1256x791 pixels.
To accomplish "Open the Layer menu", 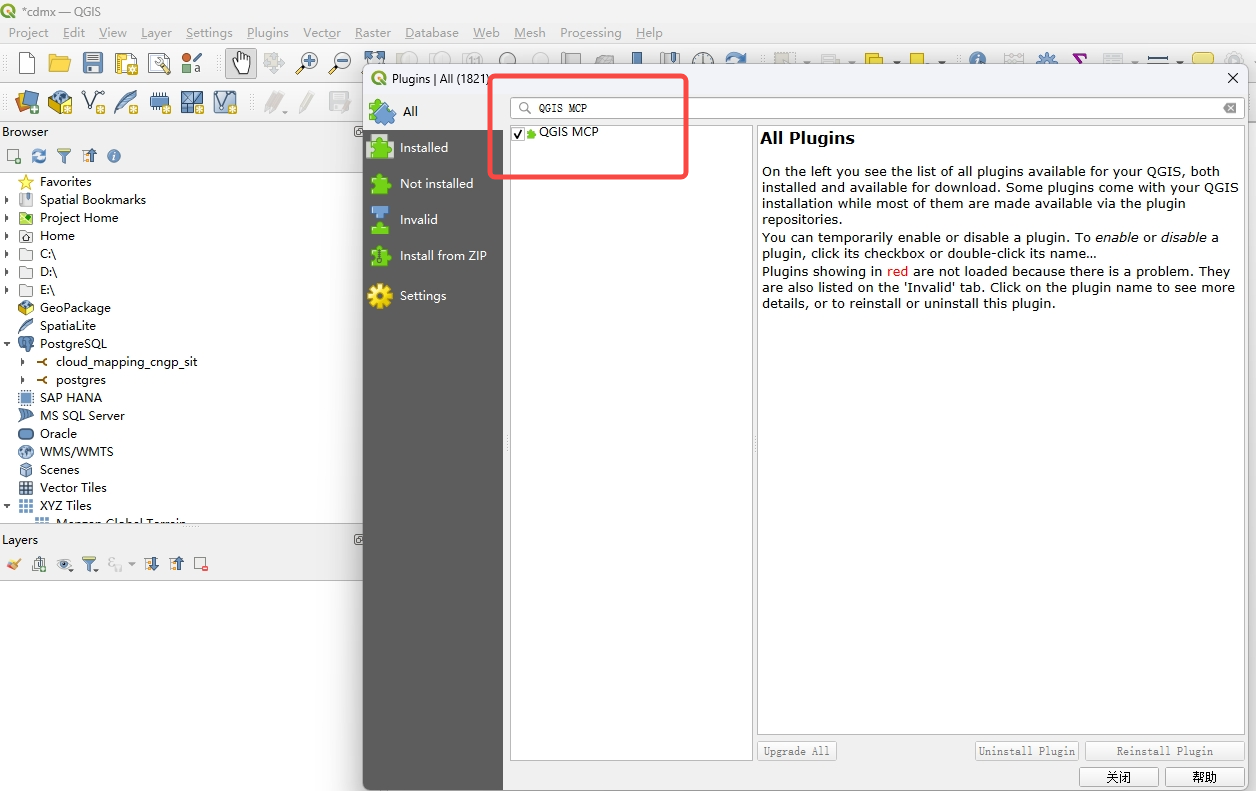I will 156,33.
